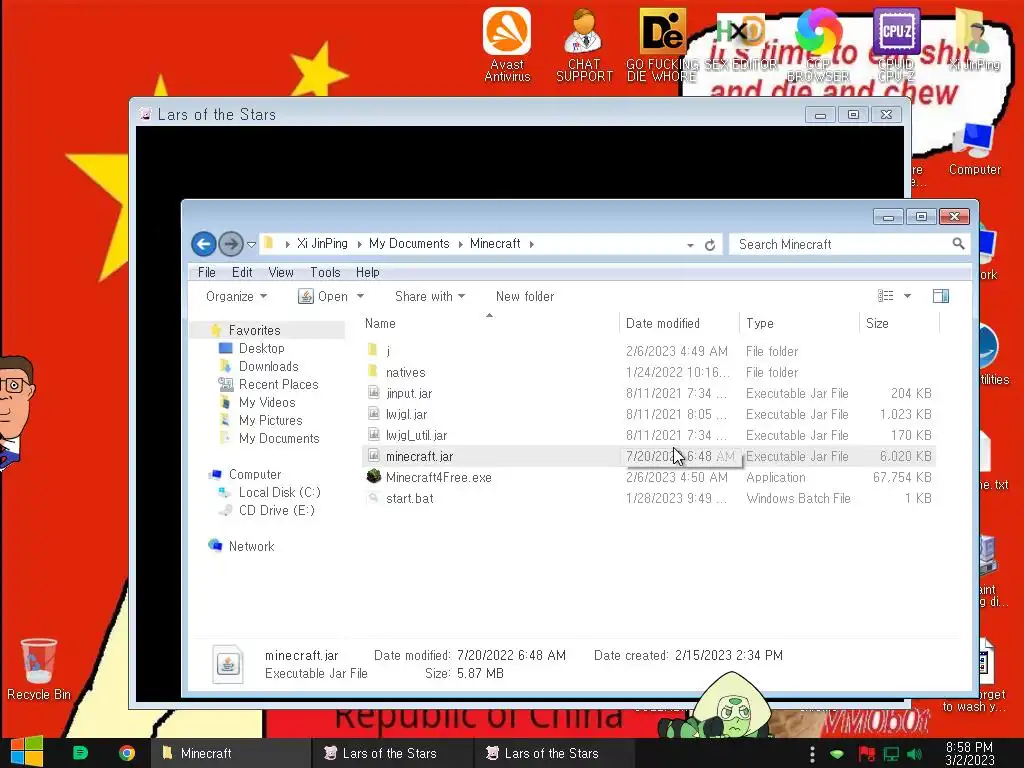1024x768 pixels.
Task: Open the File menu
Action: click(x=206, y=272)
